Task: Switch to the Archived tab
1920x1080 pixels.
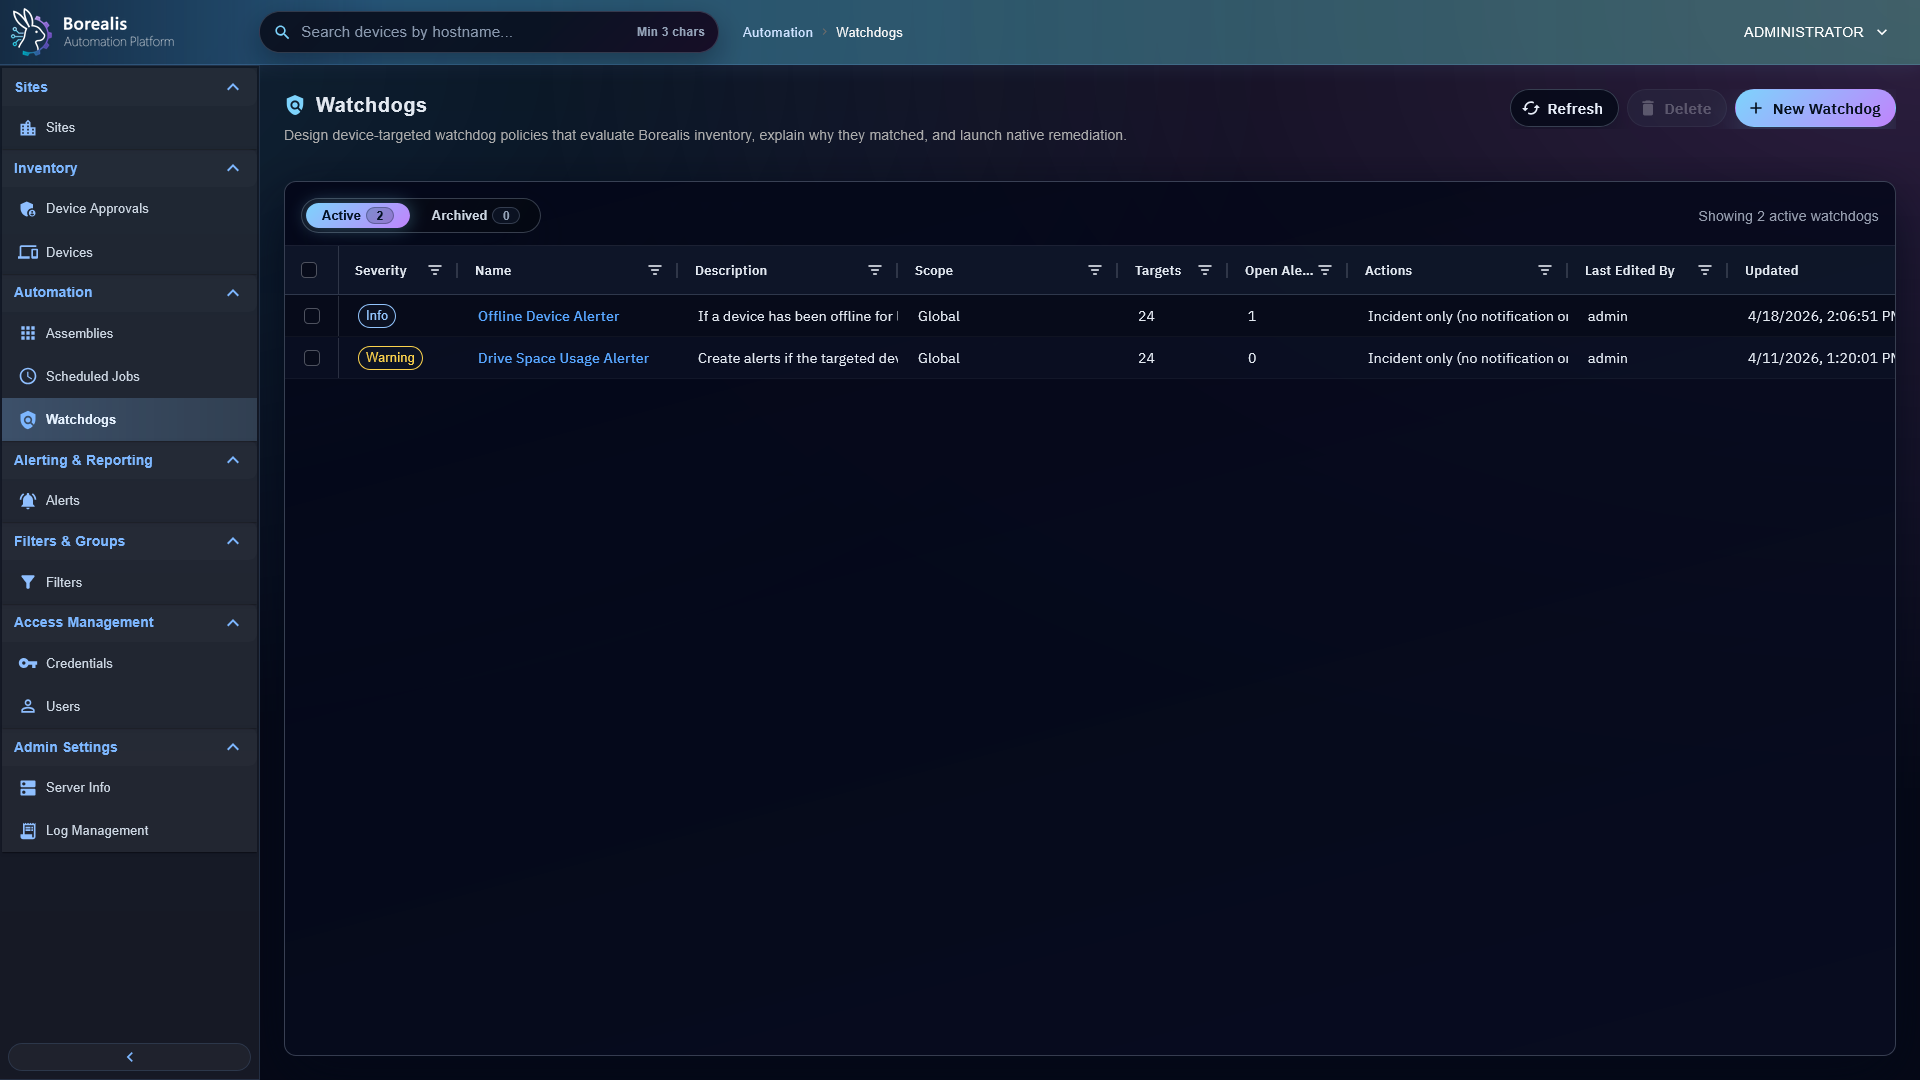Action: 474,216
